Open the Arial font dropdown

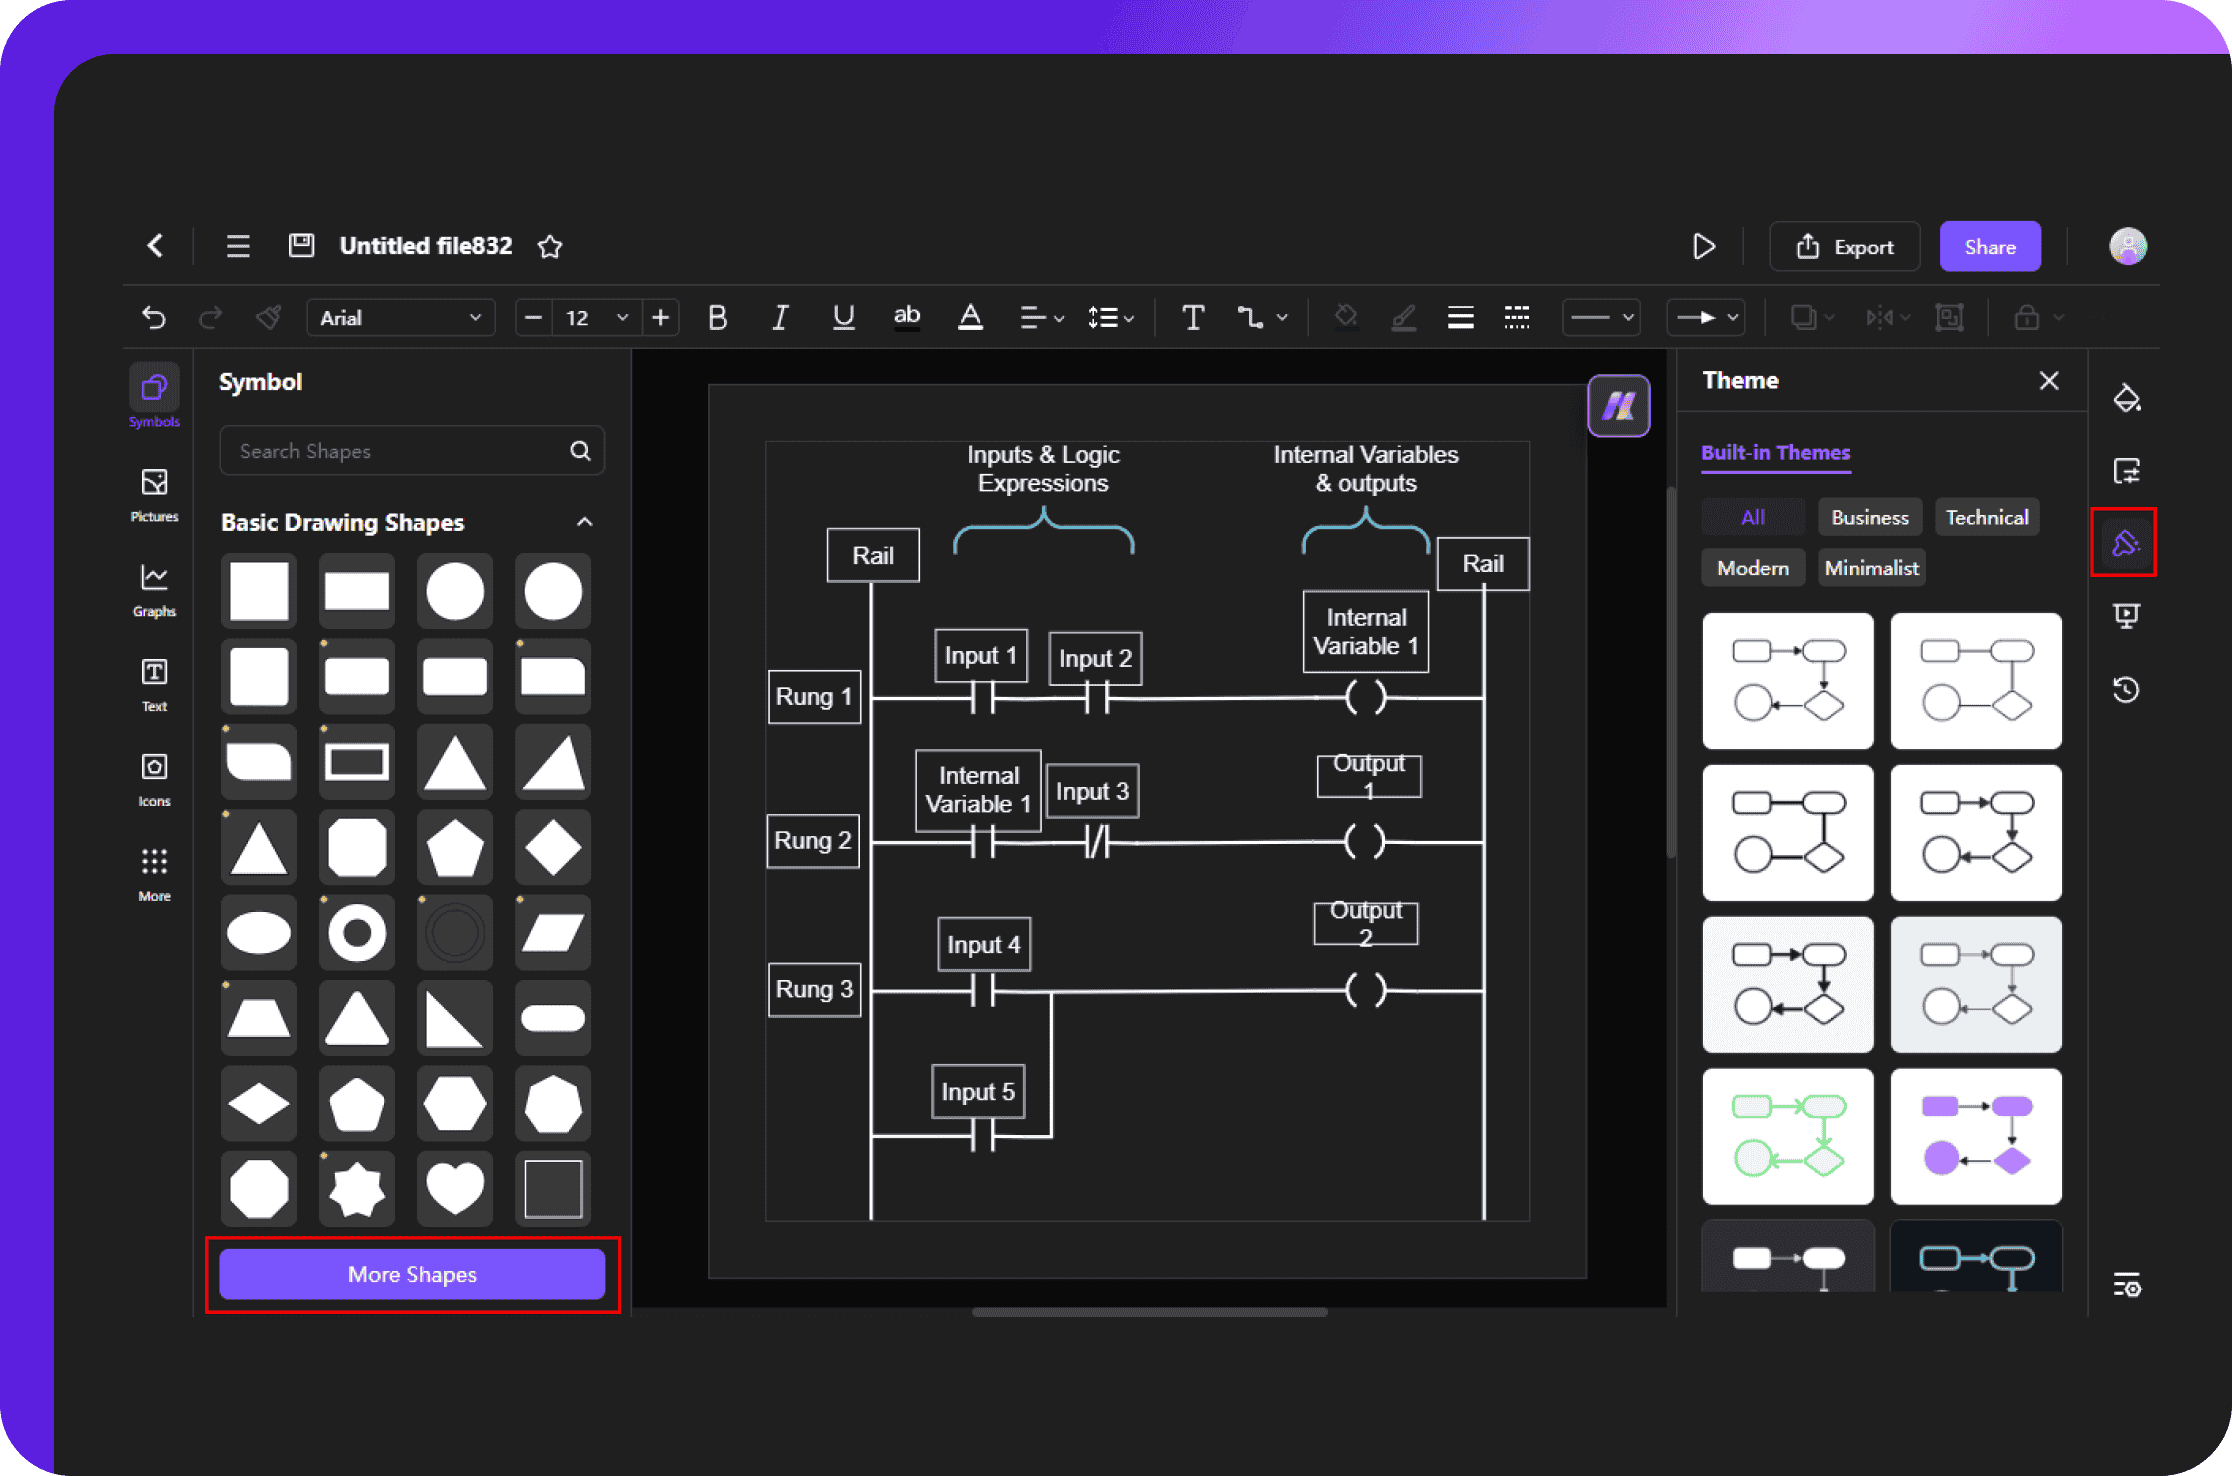pos(400,318)
